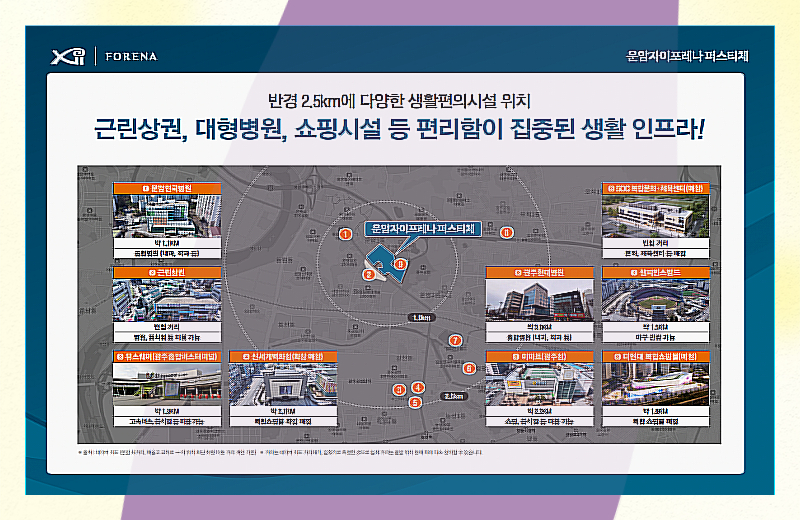Viewport: 800px width, 520px height.
Task: Select map marker number 7
Action: [x=455, y=340]
